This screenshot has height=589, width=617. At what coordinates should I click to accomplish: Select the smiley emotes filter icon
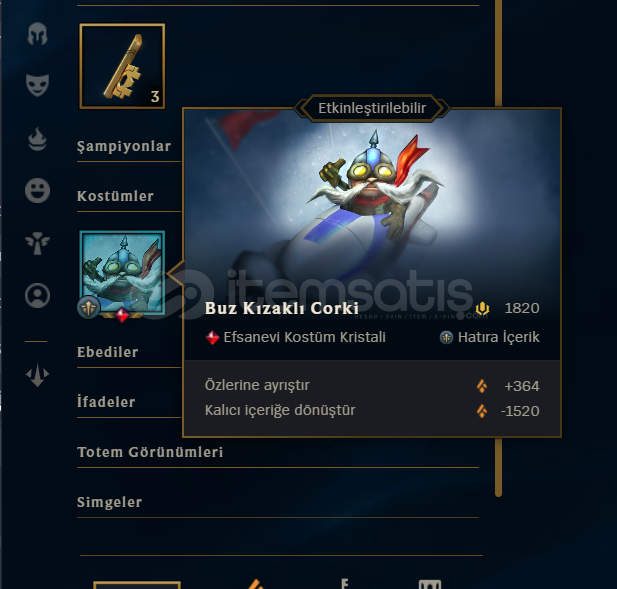point(37,190)
